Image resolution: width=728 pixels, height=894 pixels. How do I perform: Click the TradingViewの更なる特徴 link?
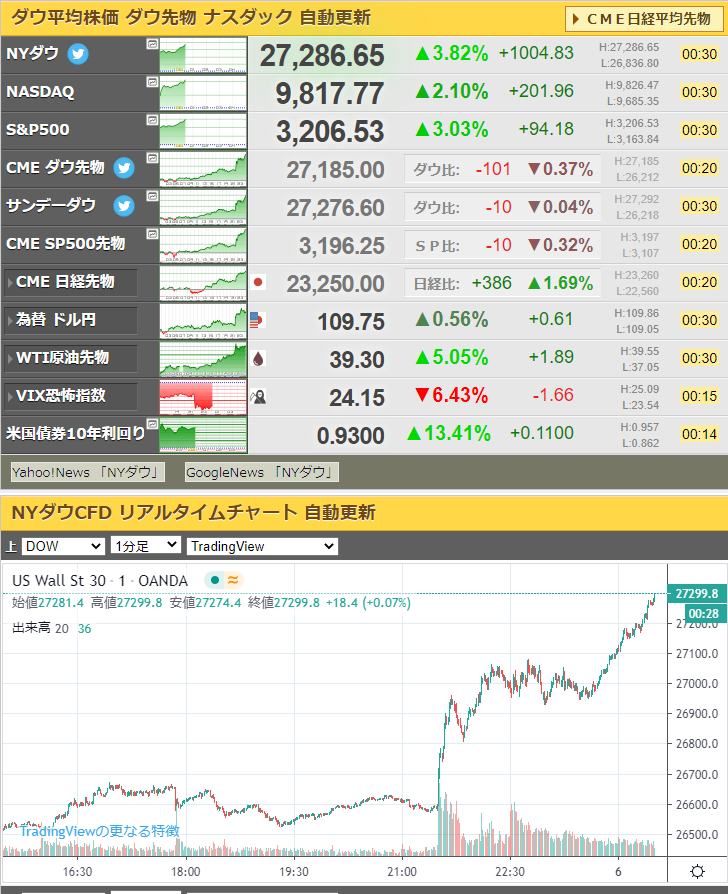[100, 831]
